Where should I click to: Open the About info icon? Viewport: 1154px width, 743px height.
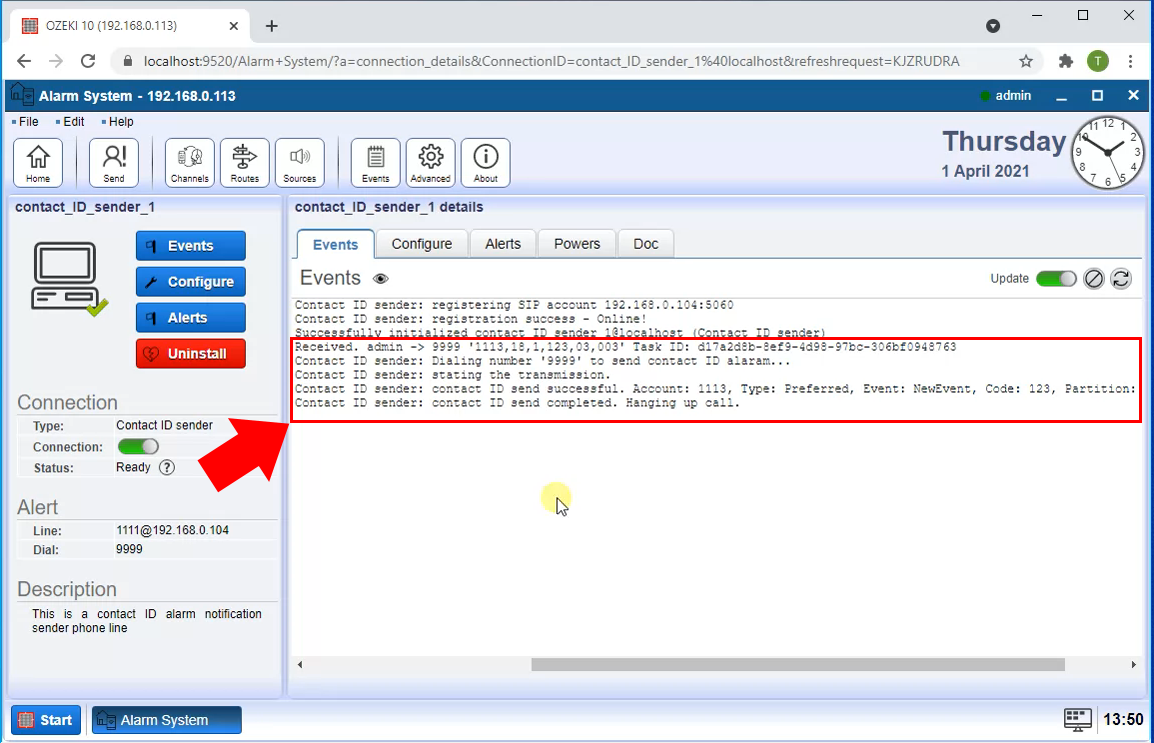(x=486, y=163)
